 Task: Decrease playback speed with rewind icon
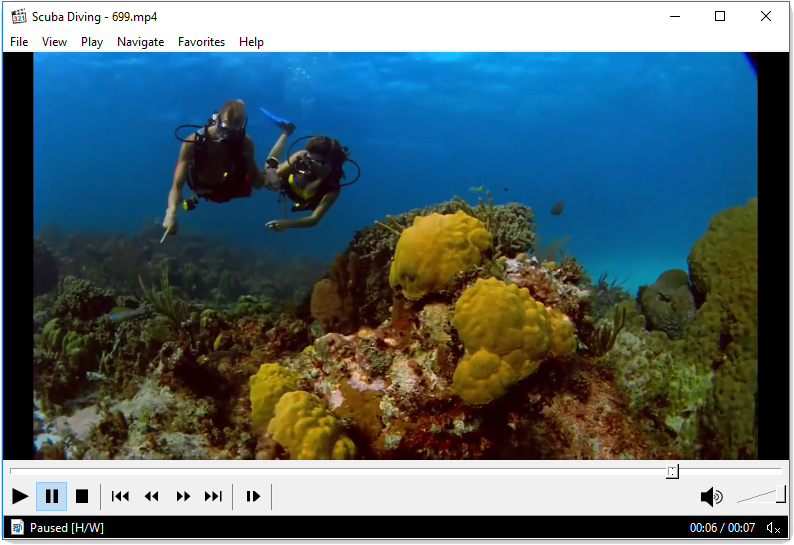(x=151, y=496)
